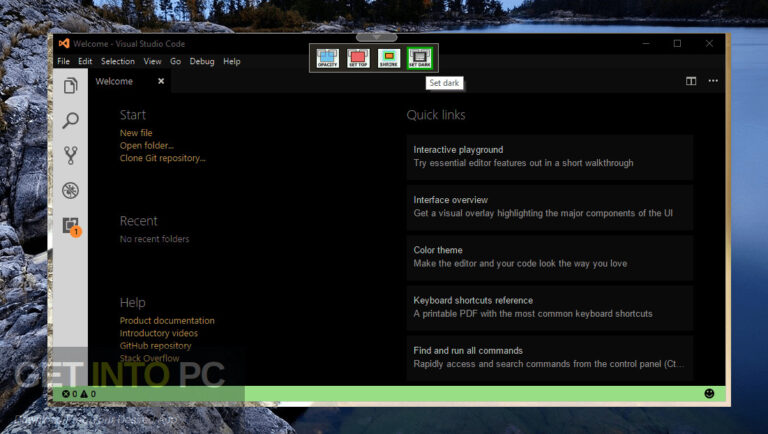Click the Set Top button in the floating toolbar
Viewport: 768px width, 434px height.
click(358, 58)
